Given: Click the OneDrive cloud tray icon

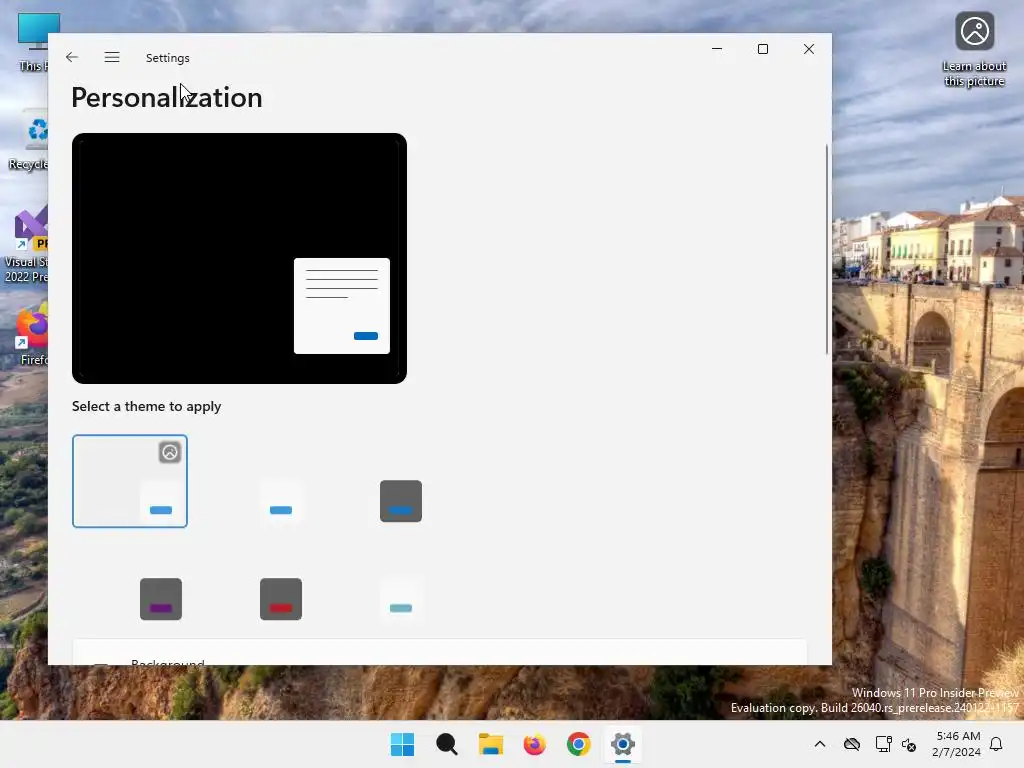Looking at the screenshot, I should point(852,744).
